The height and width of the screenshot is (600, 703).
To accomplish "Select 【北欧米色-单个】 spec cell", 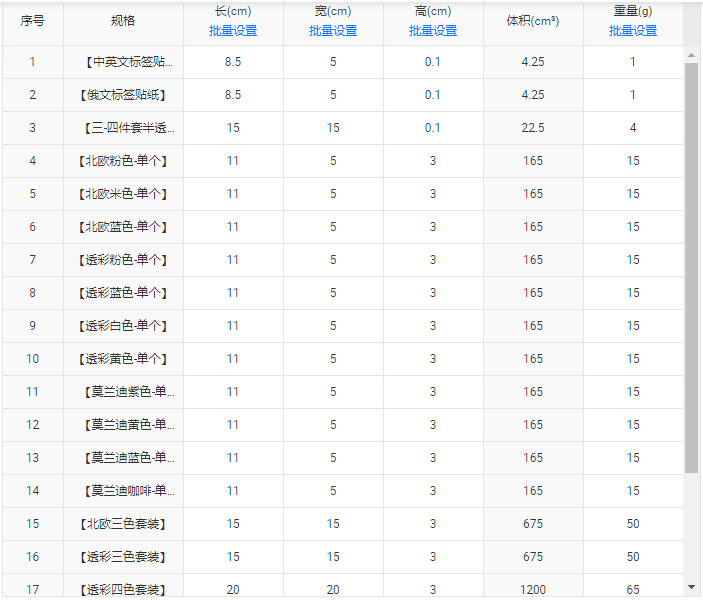I will click(123, 194).
